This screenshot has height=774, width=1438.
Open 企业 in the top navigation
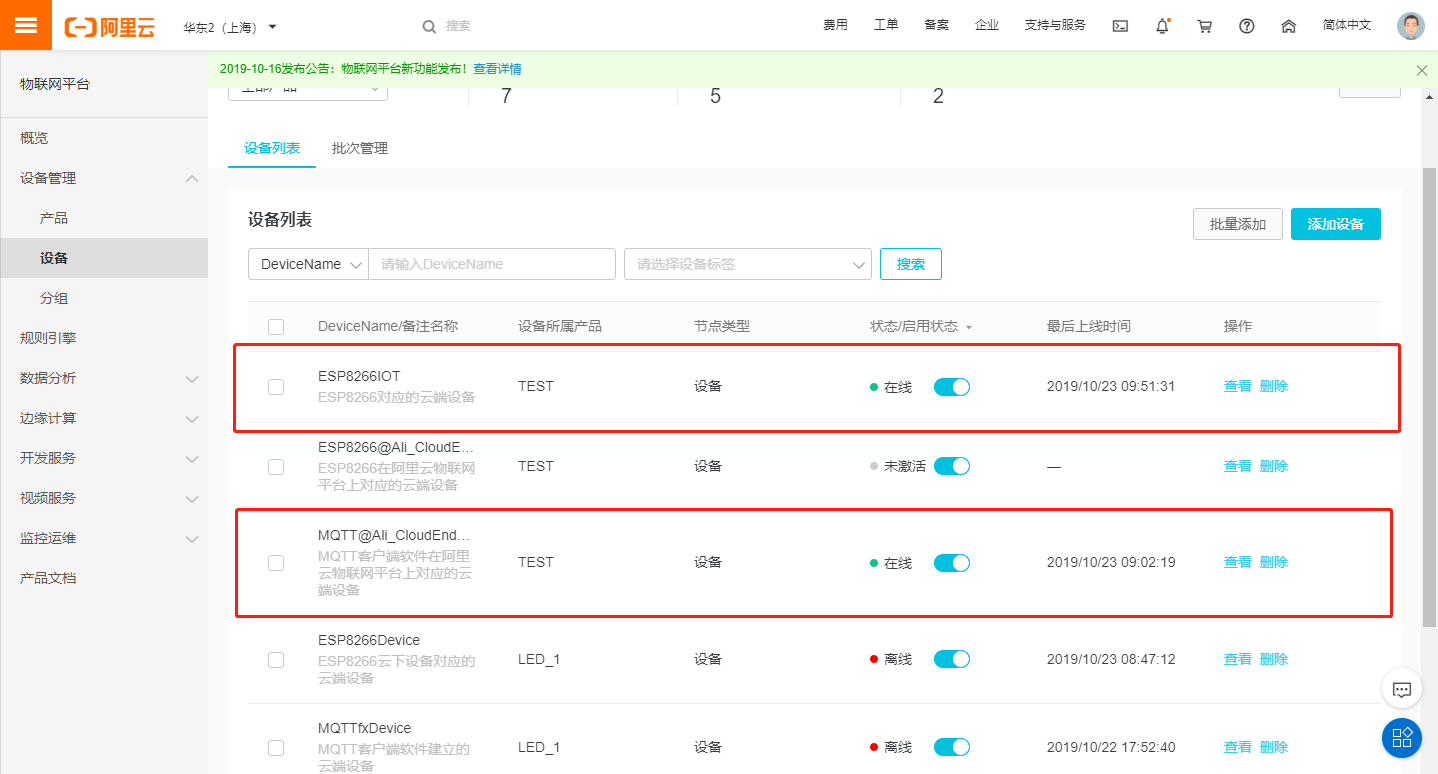click(987, 25)
